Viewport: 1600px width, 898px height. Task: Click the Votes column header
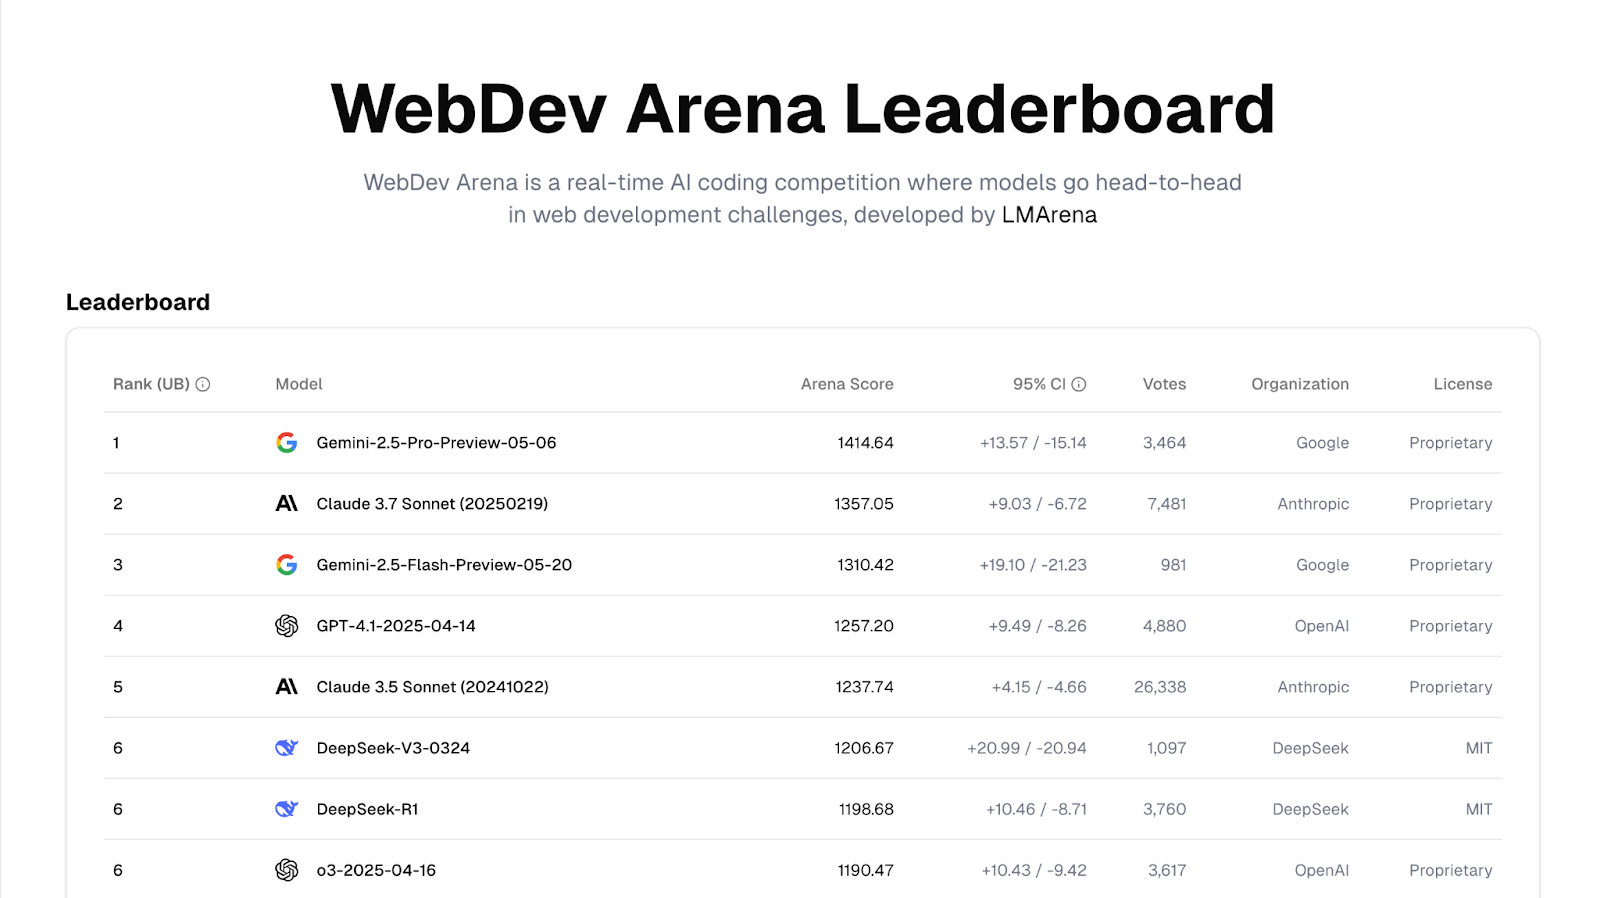click(x=1164, y=384)
